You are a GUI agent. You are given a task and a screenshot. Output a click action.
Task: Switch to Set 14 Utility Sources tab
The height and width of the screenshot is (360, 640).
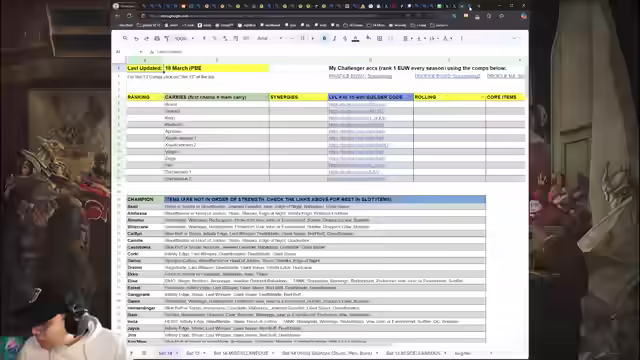(x=327, y=353)
